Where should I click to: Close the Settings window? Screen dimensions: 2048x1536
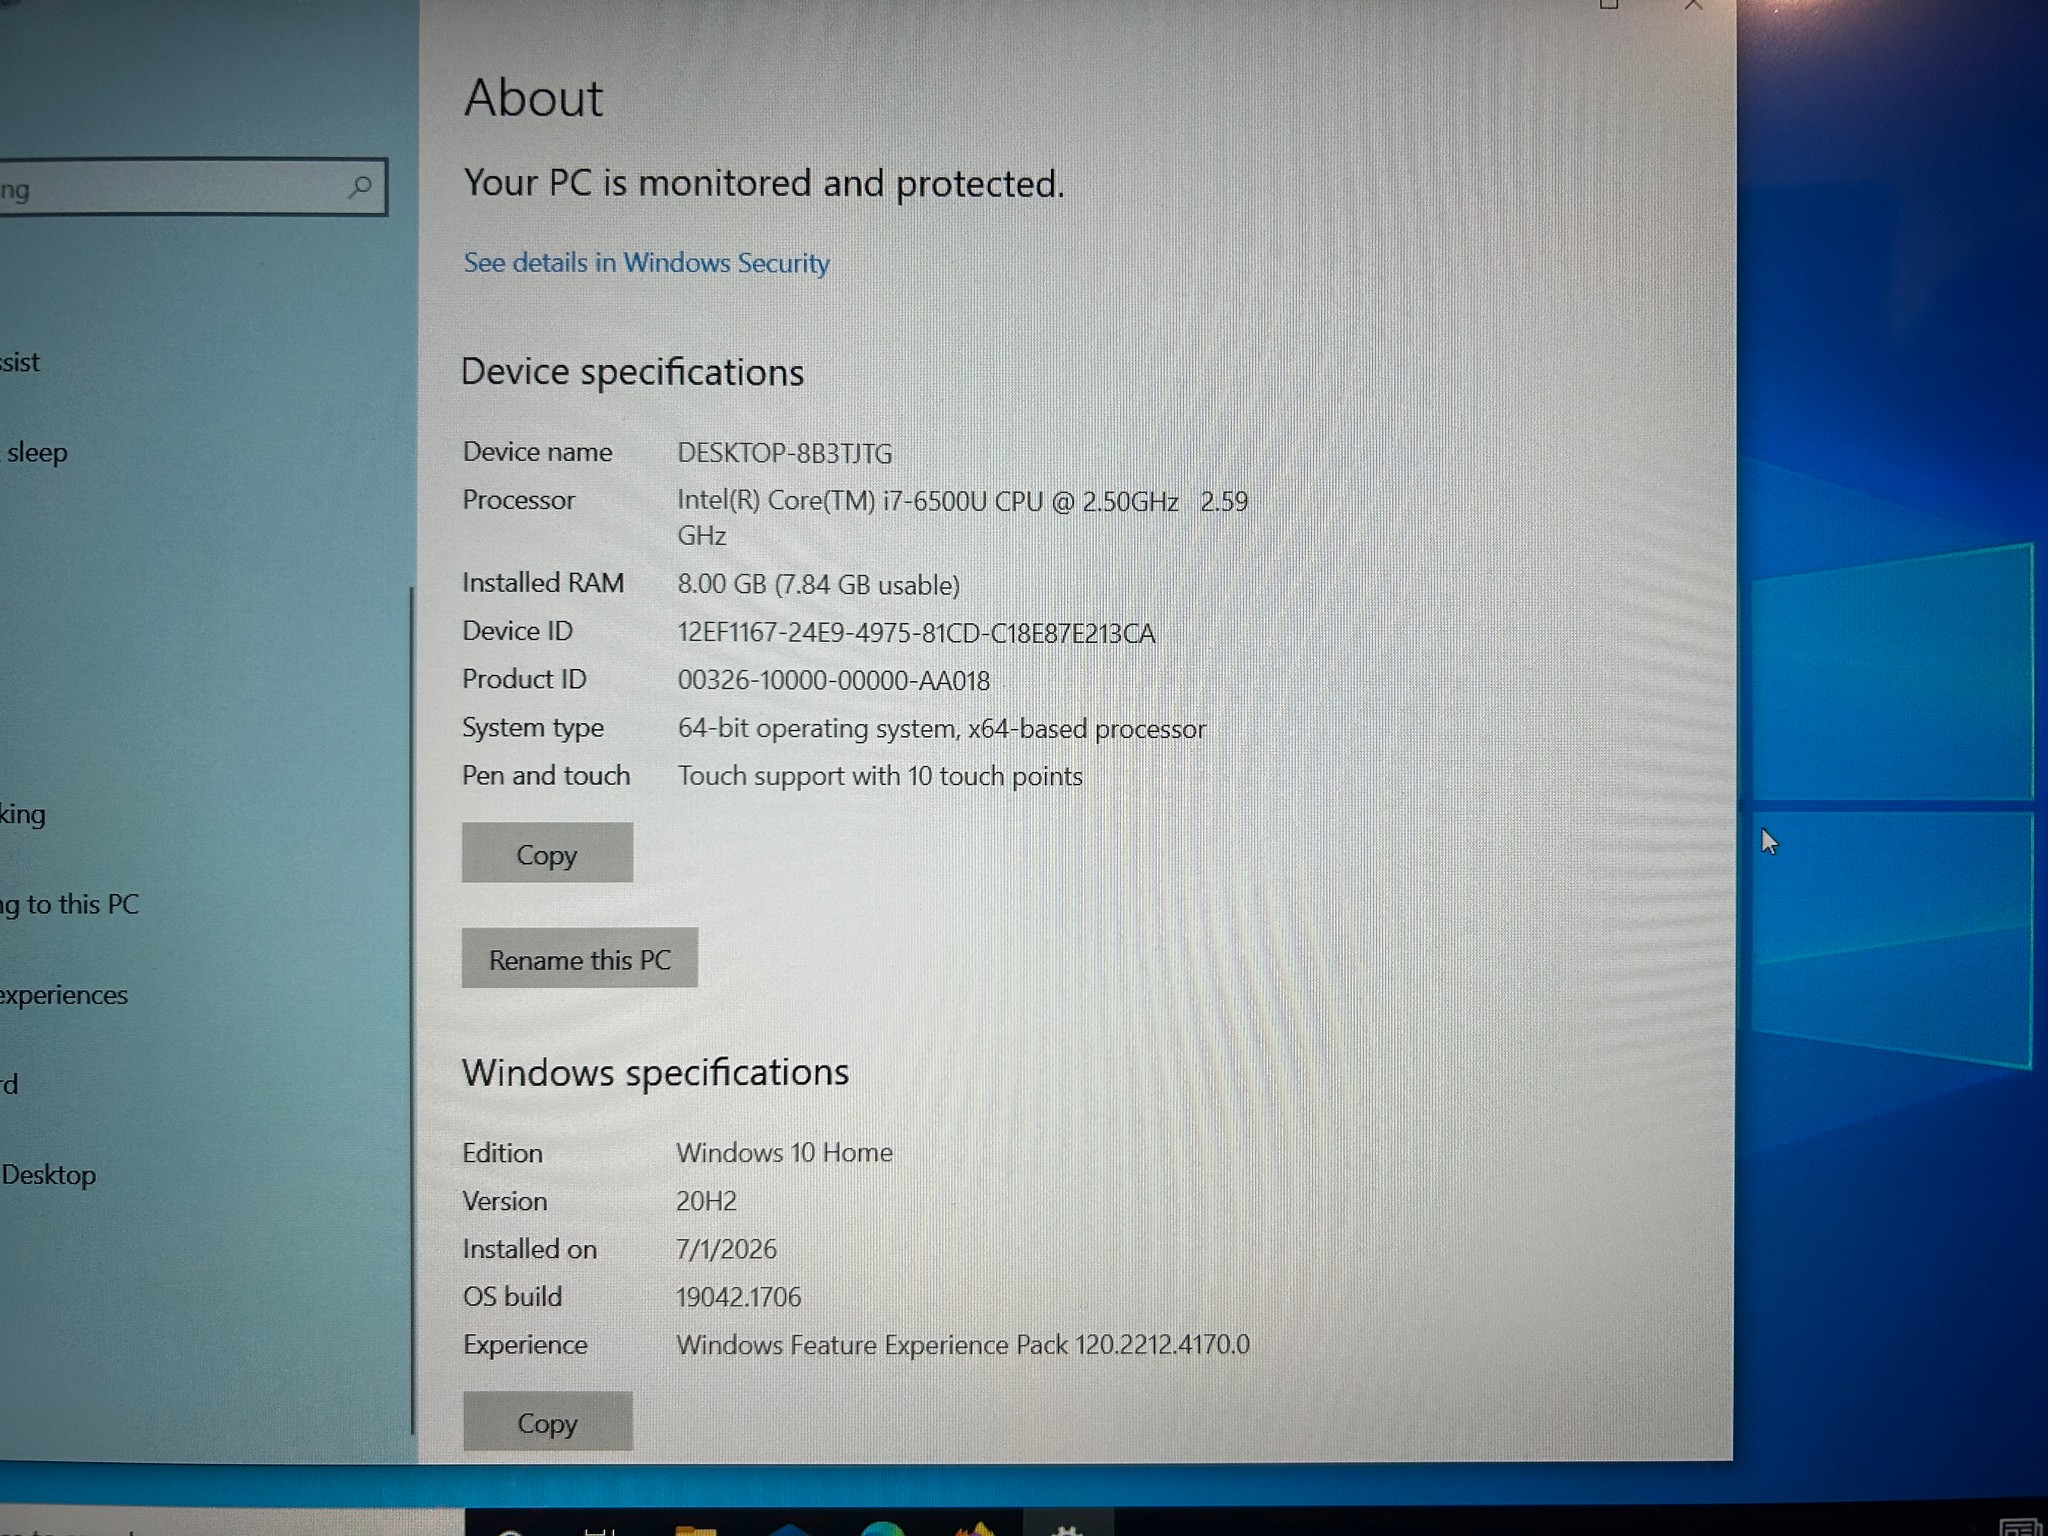click(1693, 5)
